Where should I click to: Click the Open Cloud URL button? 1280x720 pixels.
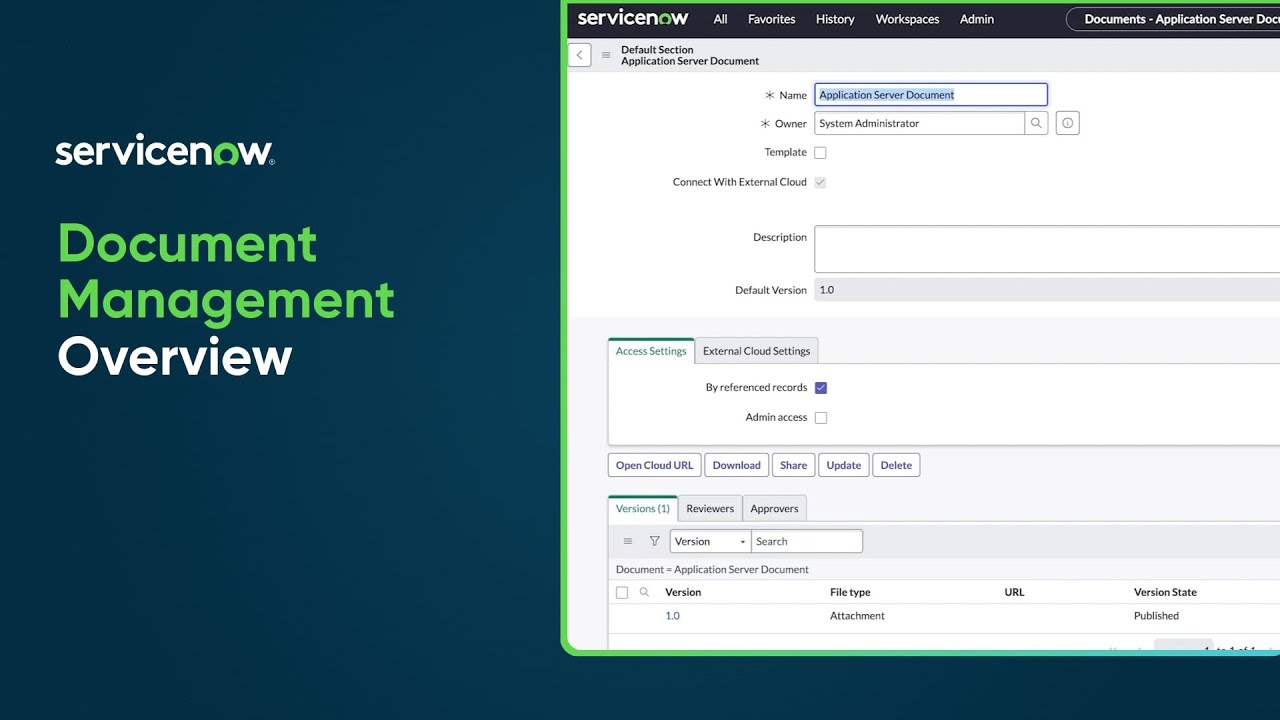(654, 465)
